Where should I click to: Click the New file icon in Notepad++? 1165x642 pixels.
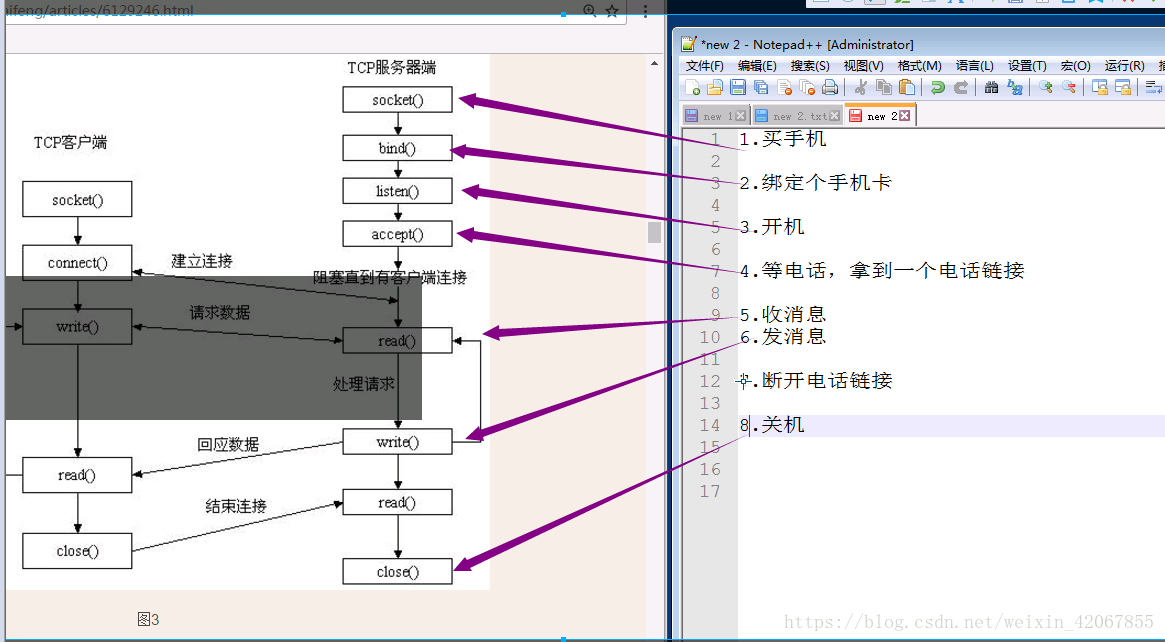point(692,88)
